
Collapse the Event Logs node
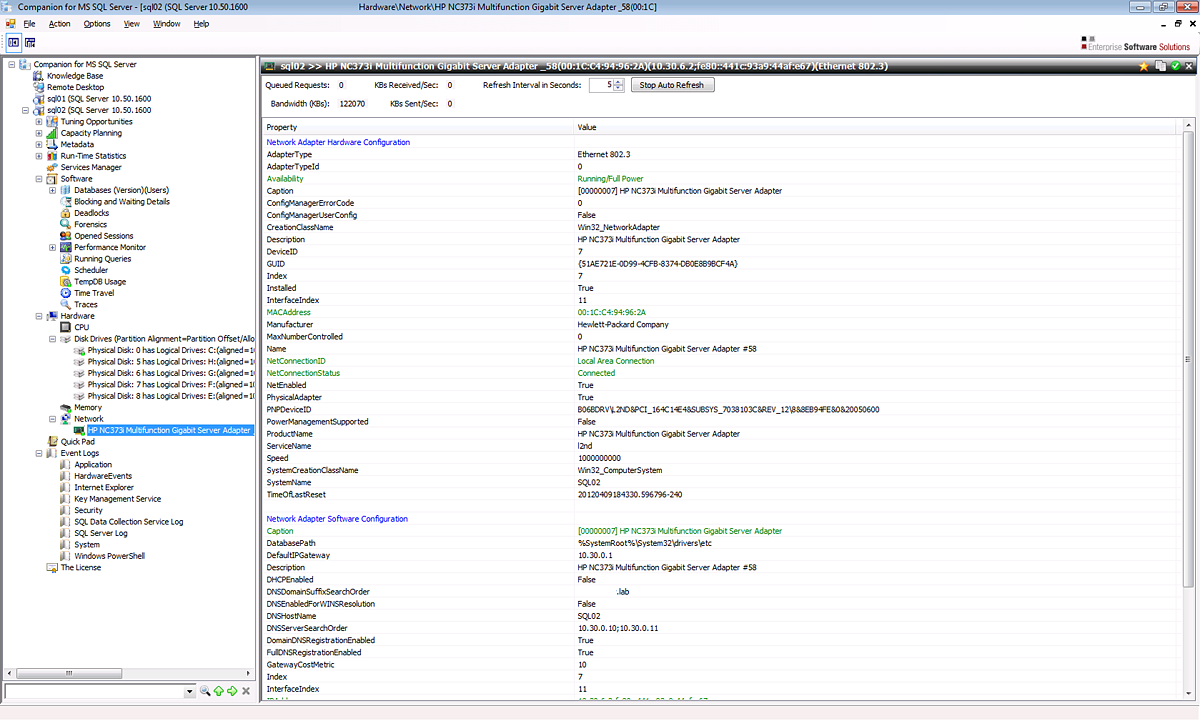39,453
